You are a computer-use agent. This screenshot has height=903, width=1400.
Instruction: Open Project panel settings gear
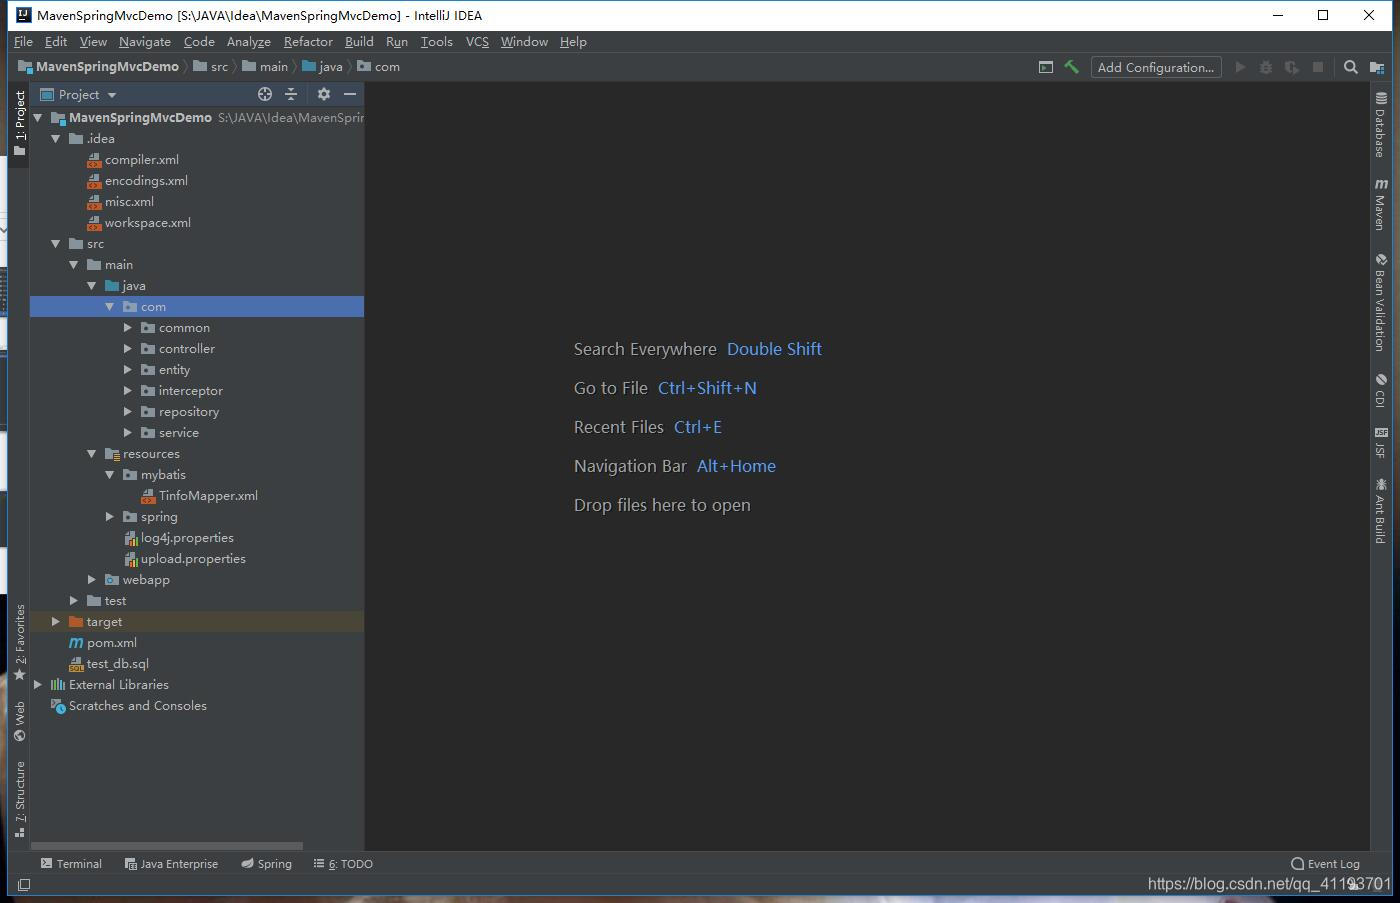tap(323, 94)
